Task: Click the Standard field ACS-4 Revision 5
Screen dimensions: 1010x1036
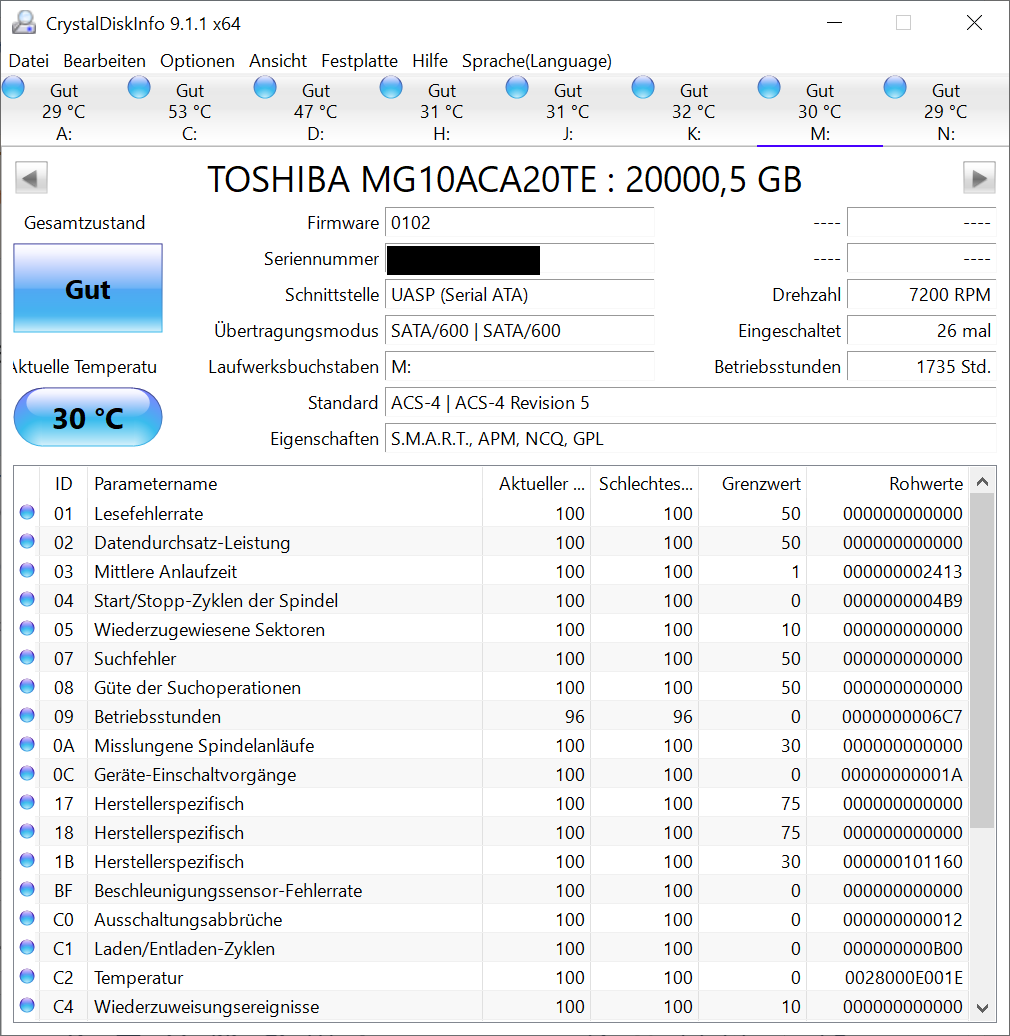Action: pyautogui.click(x=690, y=402)
